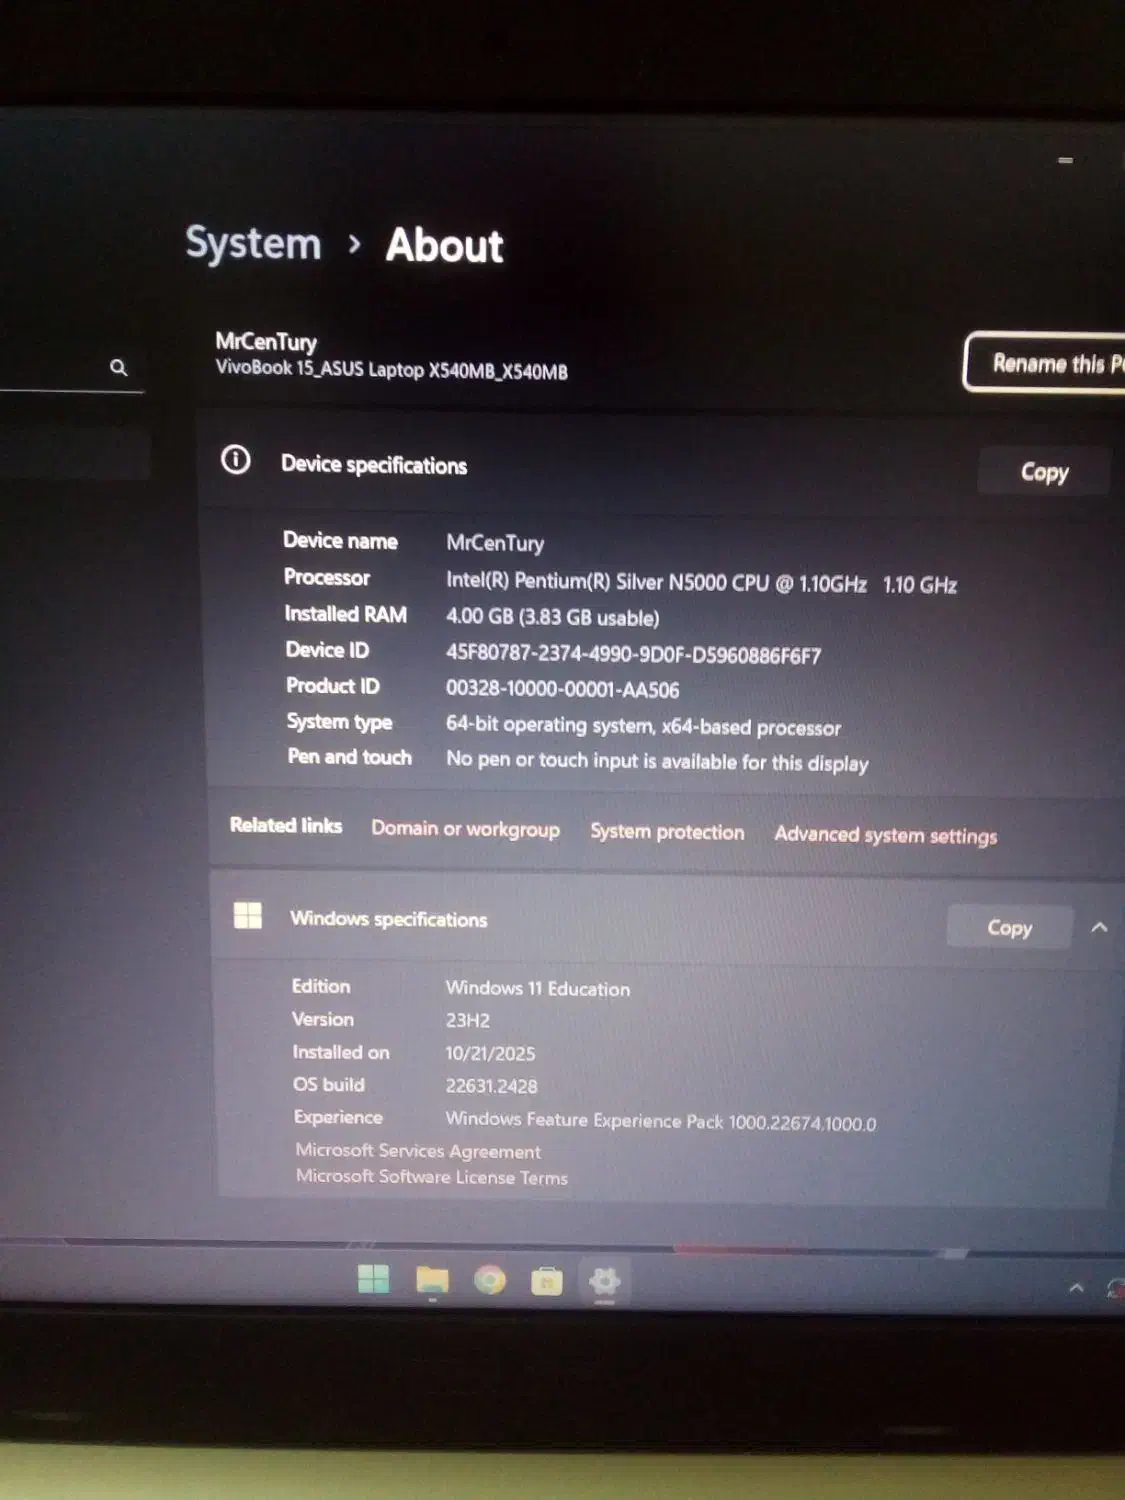Launch Google Chrome from the taskbar

[490, 1280]
